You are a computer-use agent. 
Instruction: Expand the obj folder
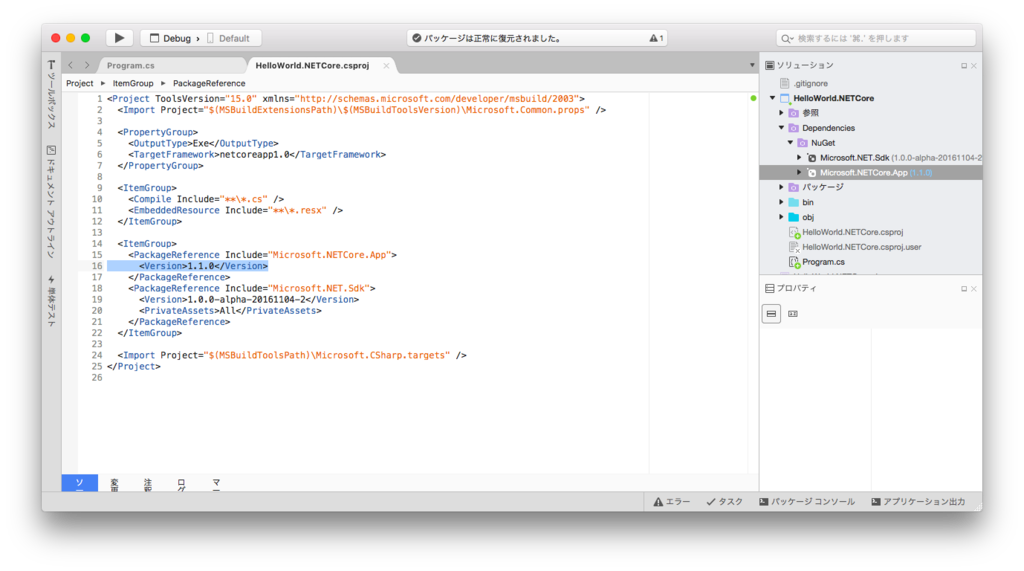pyautogui.click(x=781, y=217)
